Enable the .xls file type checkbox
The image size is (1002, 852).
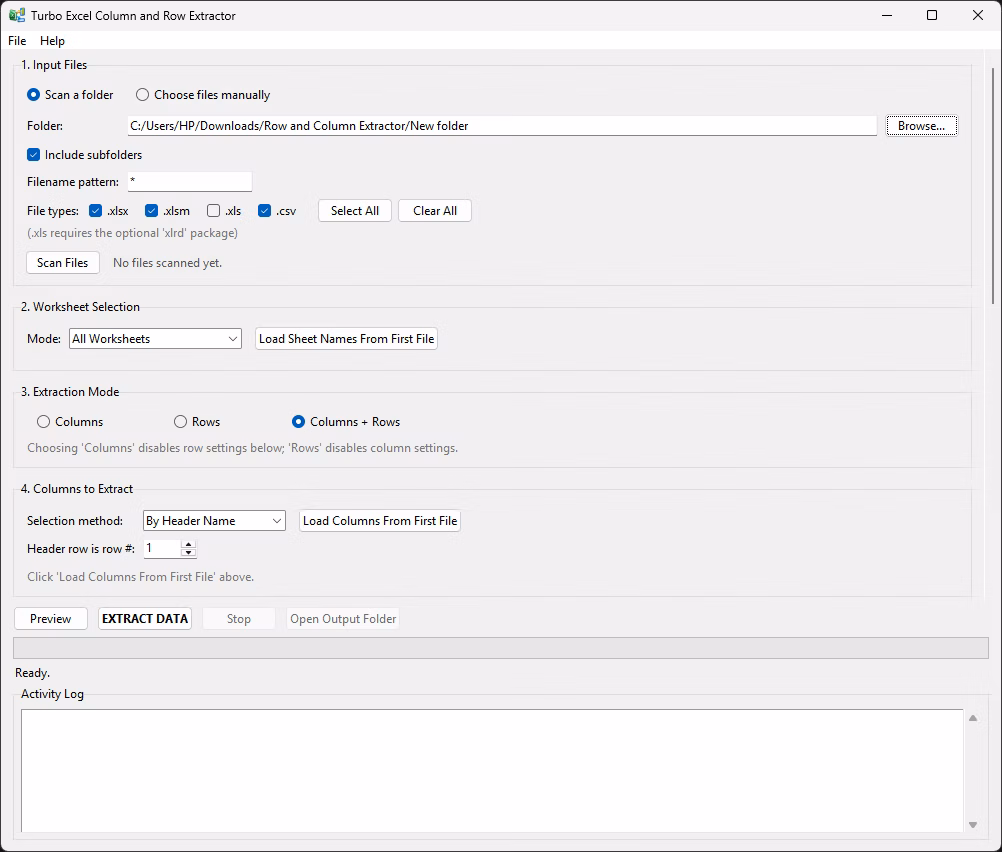(213, 211)
